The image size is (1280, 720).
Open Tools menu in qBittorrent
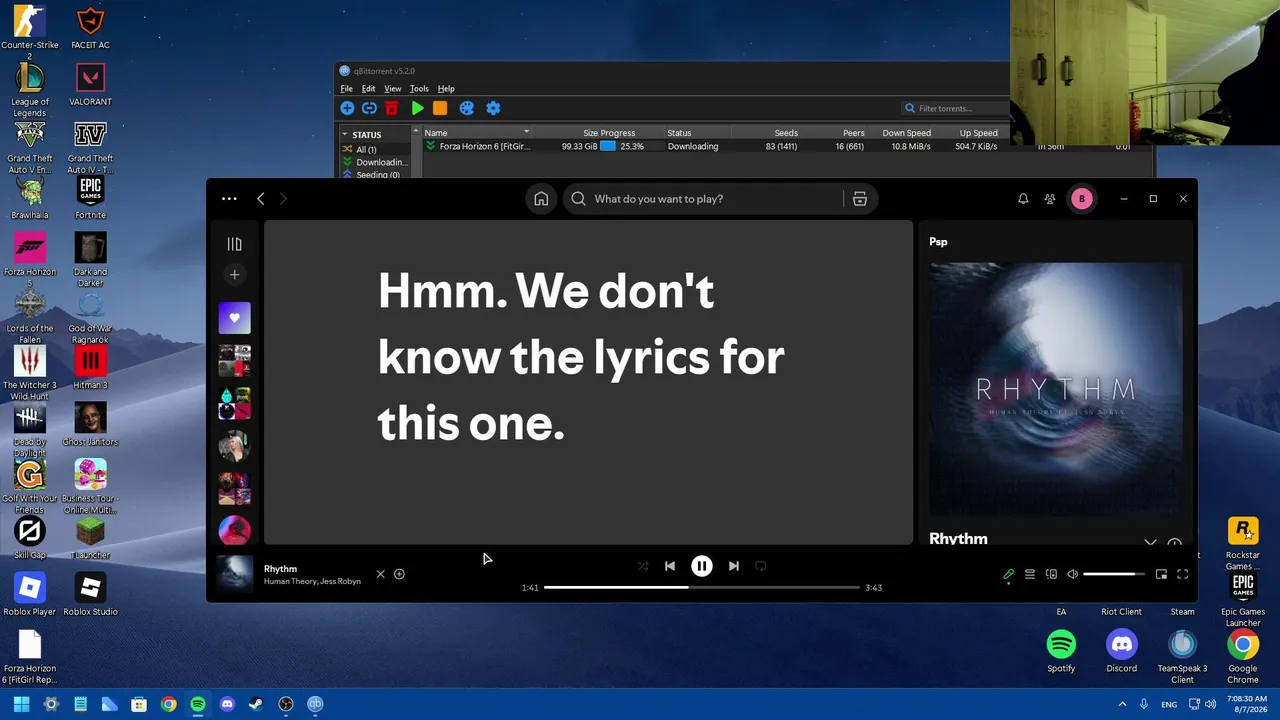coord(419,89)
